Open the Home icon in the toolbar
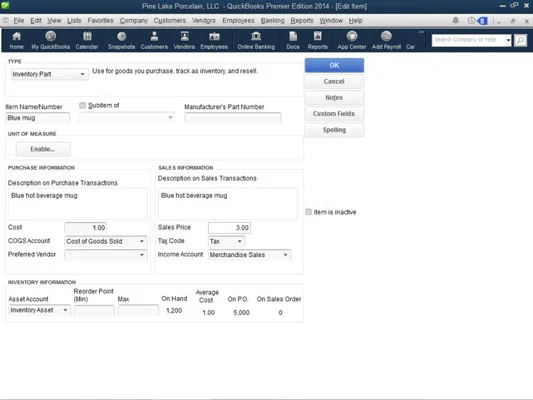Image resolution: width=533 pixels, height=400 pixels. [x=16, y=40]
